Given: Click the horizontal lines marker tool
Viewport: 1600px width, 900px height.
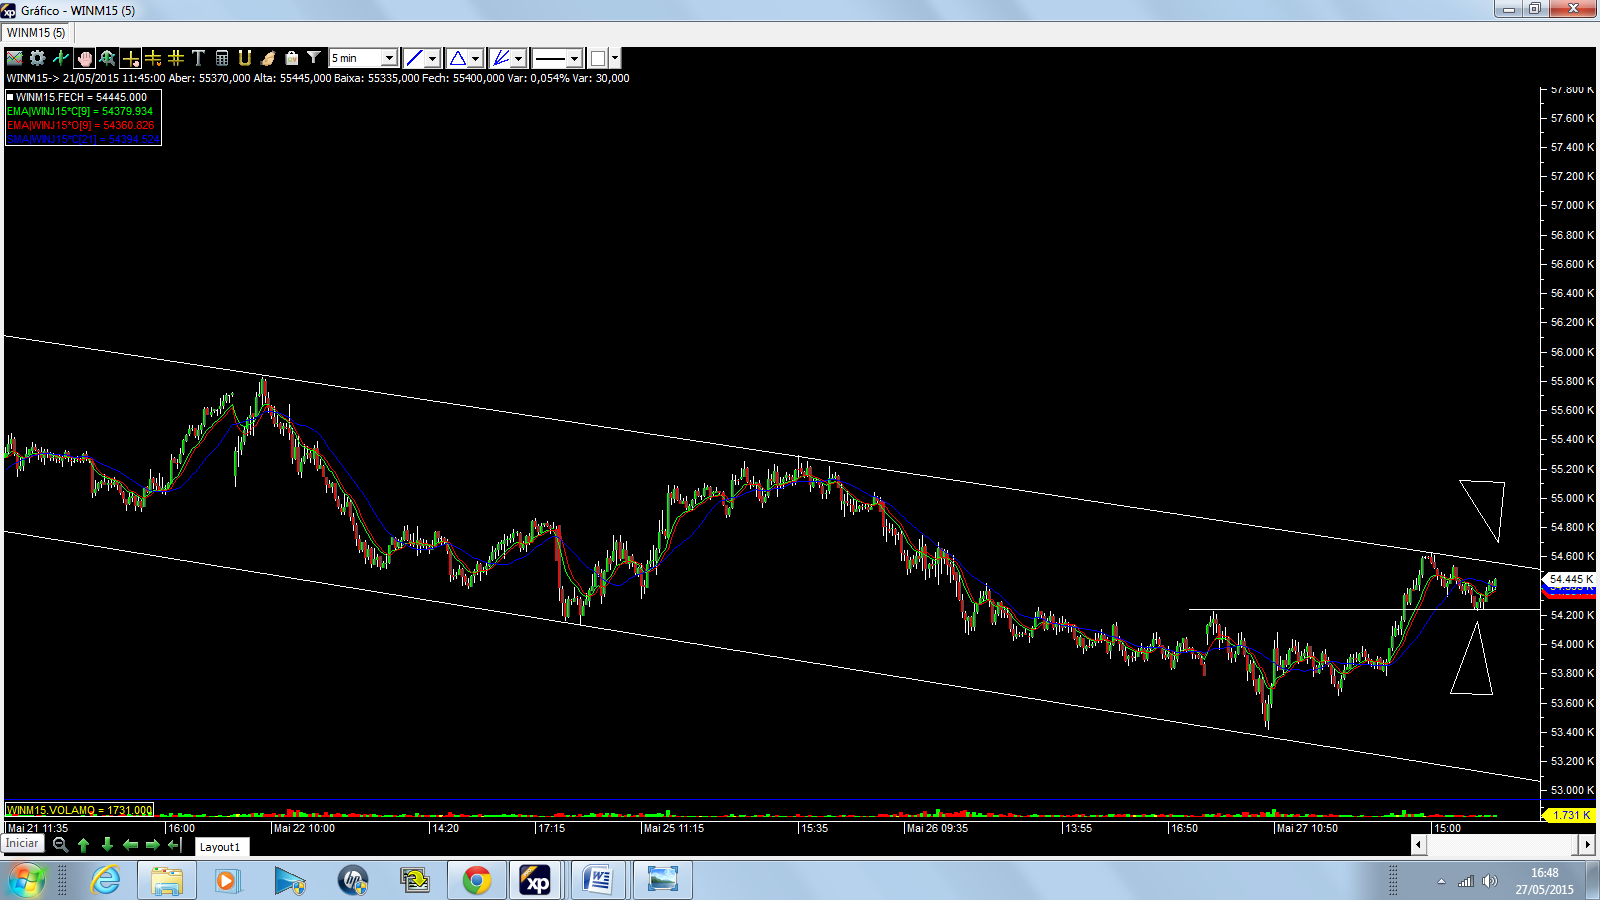Looking at the screenshot, I should tap(153, 58).
